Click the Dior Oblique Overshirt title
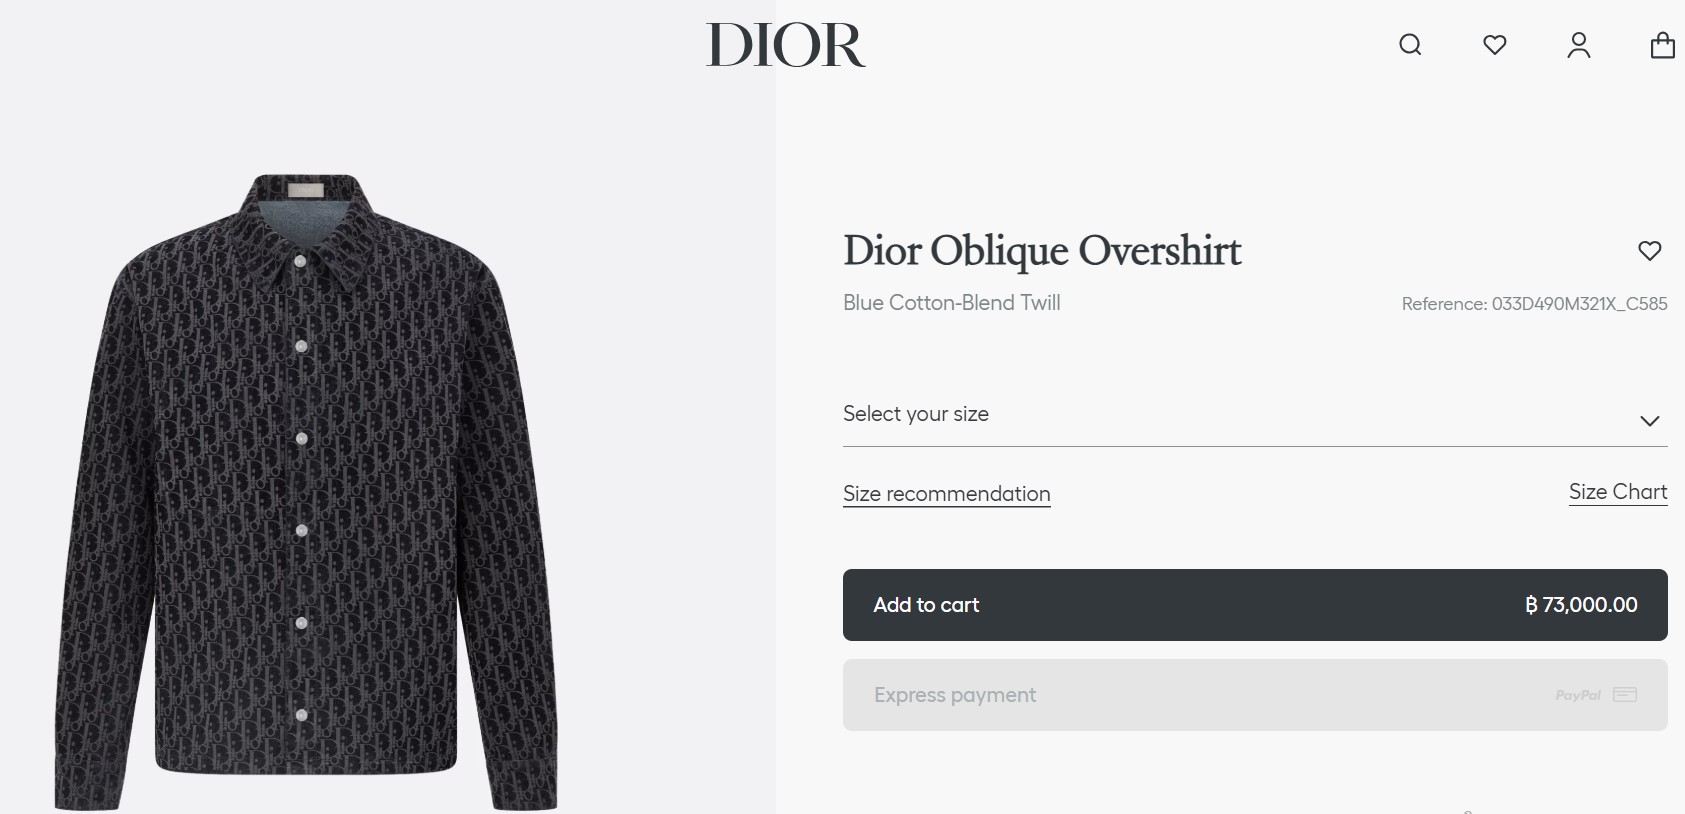This screenshot has width=1685, height=814. pyautogui.click(x=1042, y=251)
